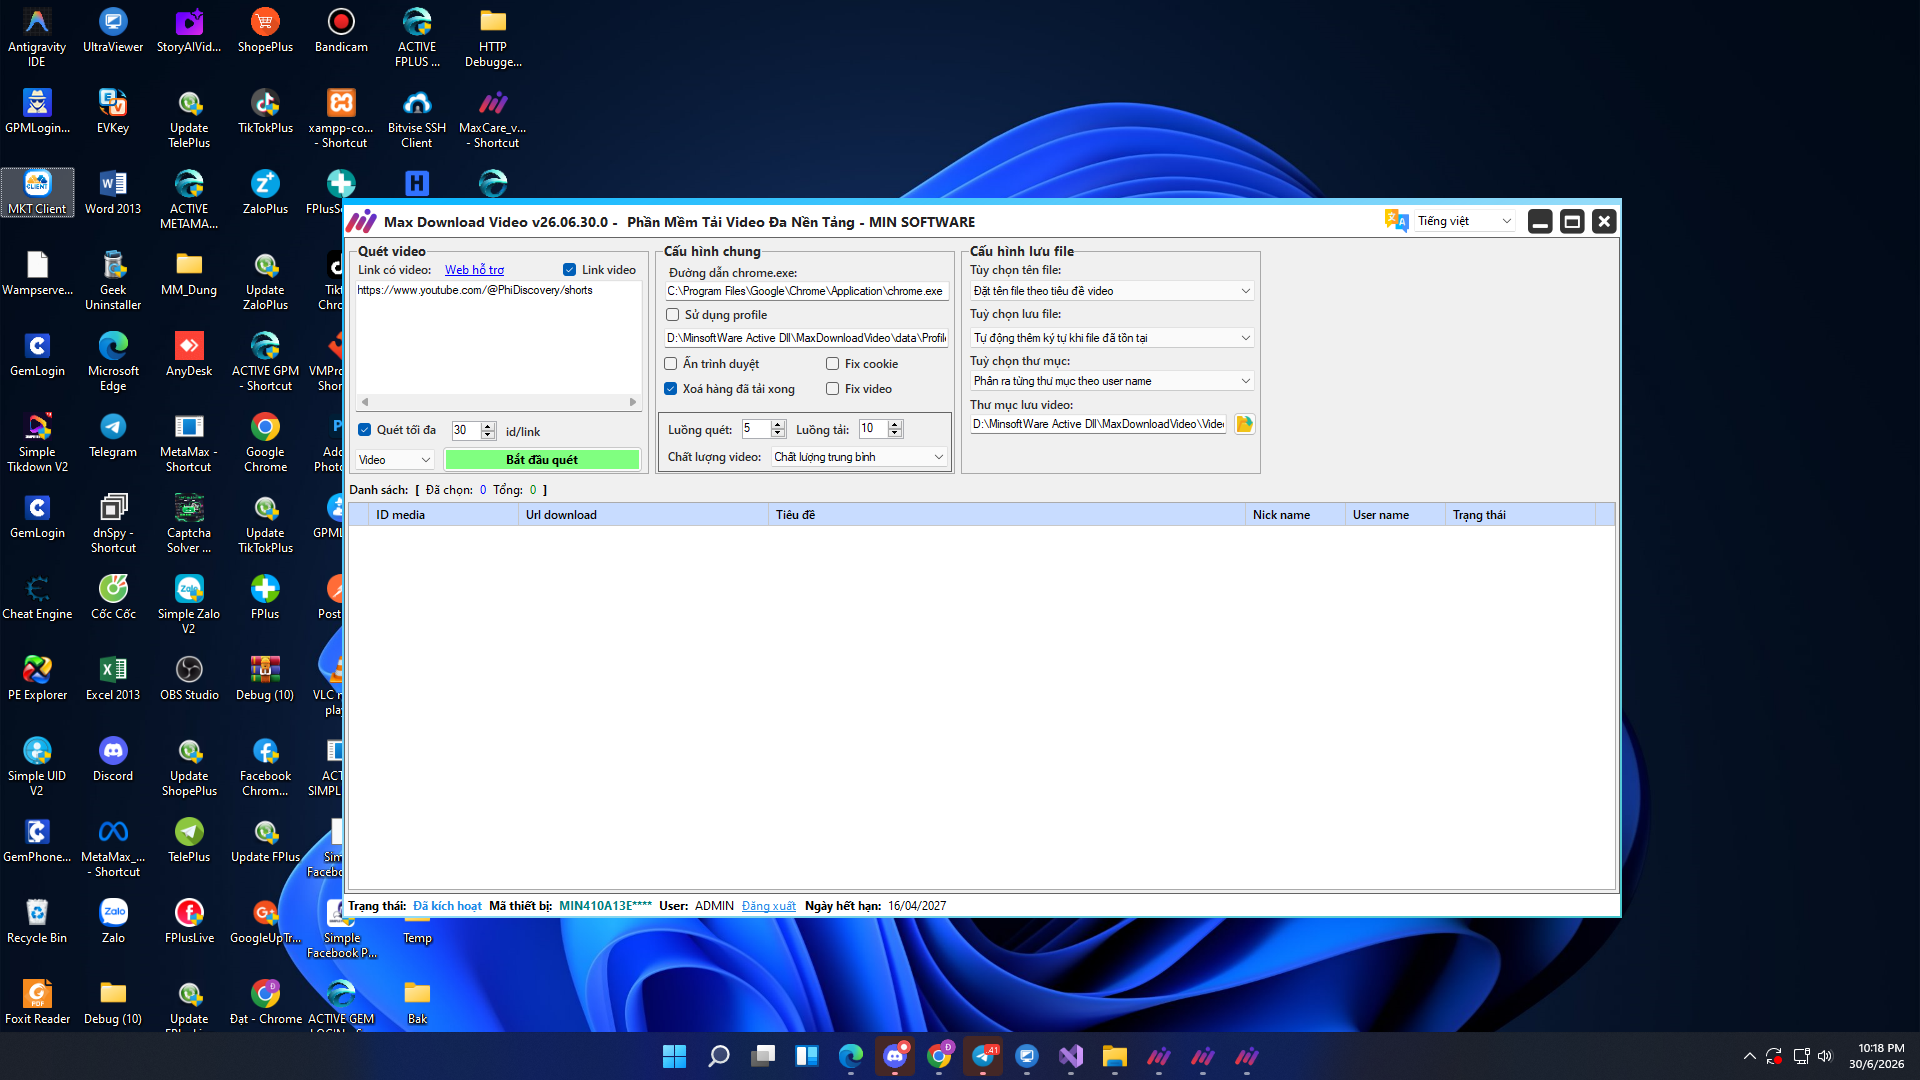Screen dimensions: 1920x1080
Task: Select the ShopePlus desktop icon
Action: pos(265,31)
